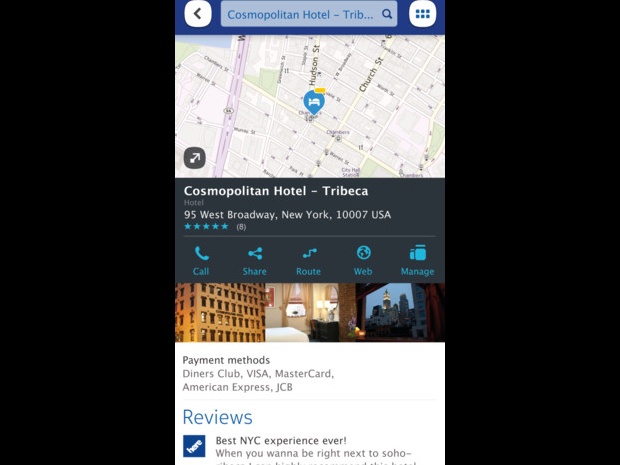Image resolution: width=620 pixels, height=465 pixels.
Task: Click the 'American Express, JCB' text
Action: click(238, 387)
